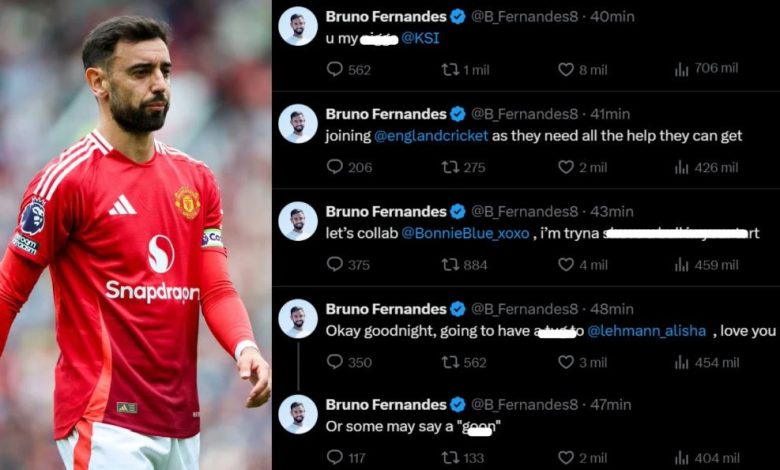
Task: Retweet the last tweet with 133 retweets
Action: [450, 458]
